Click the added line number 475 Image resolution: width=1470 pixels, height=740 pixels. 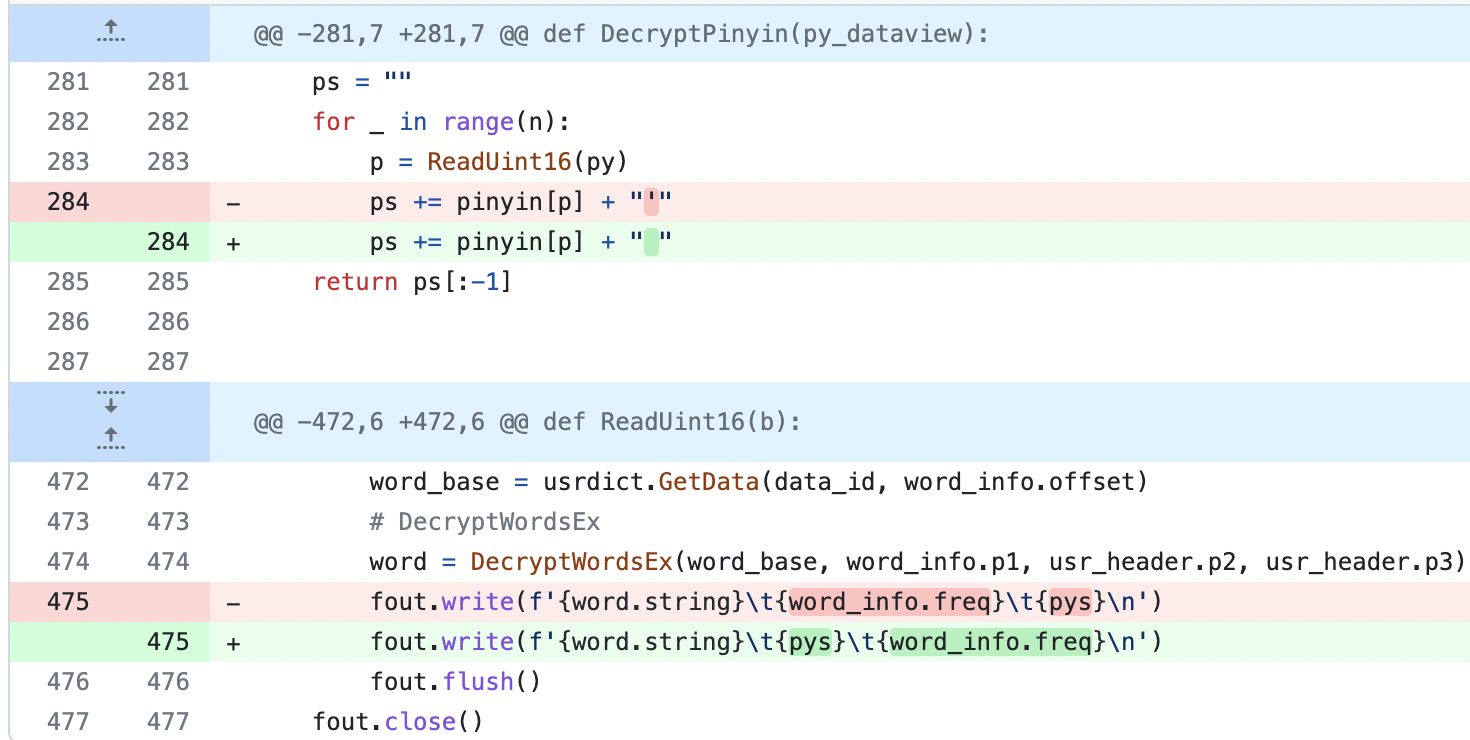coord(168,642)
